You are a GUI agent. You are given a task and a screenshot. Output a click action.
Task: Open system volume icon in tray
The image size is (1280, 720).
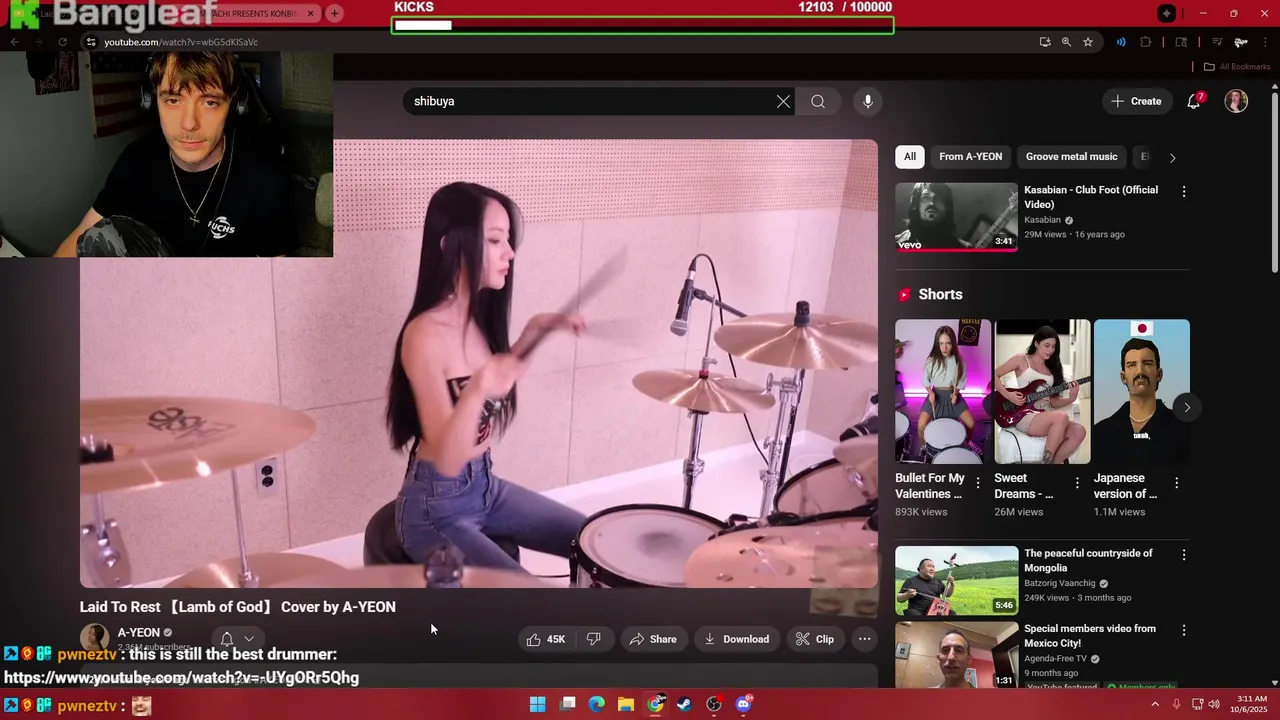1215,704
